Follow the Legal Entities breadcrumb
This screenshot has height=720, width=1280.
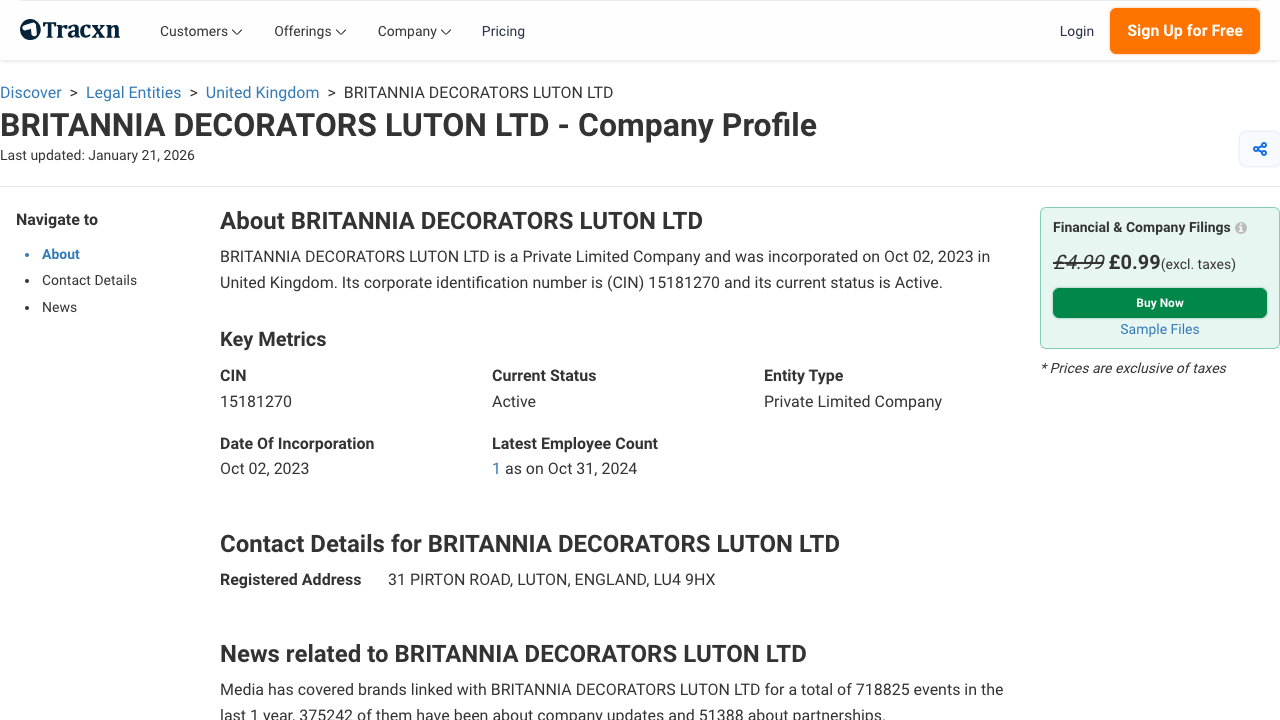click(x=133, y=92)
